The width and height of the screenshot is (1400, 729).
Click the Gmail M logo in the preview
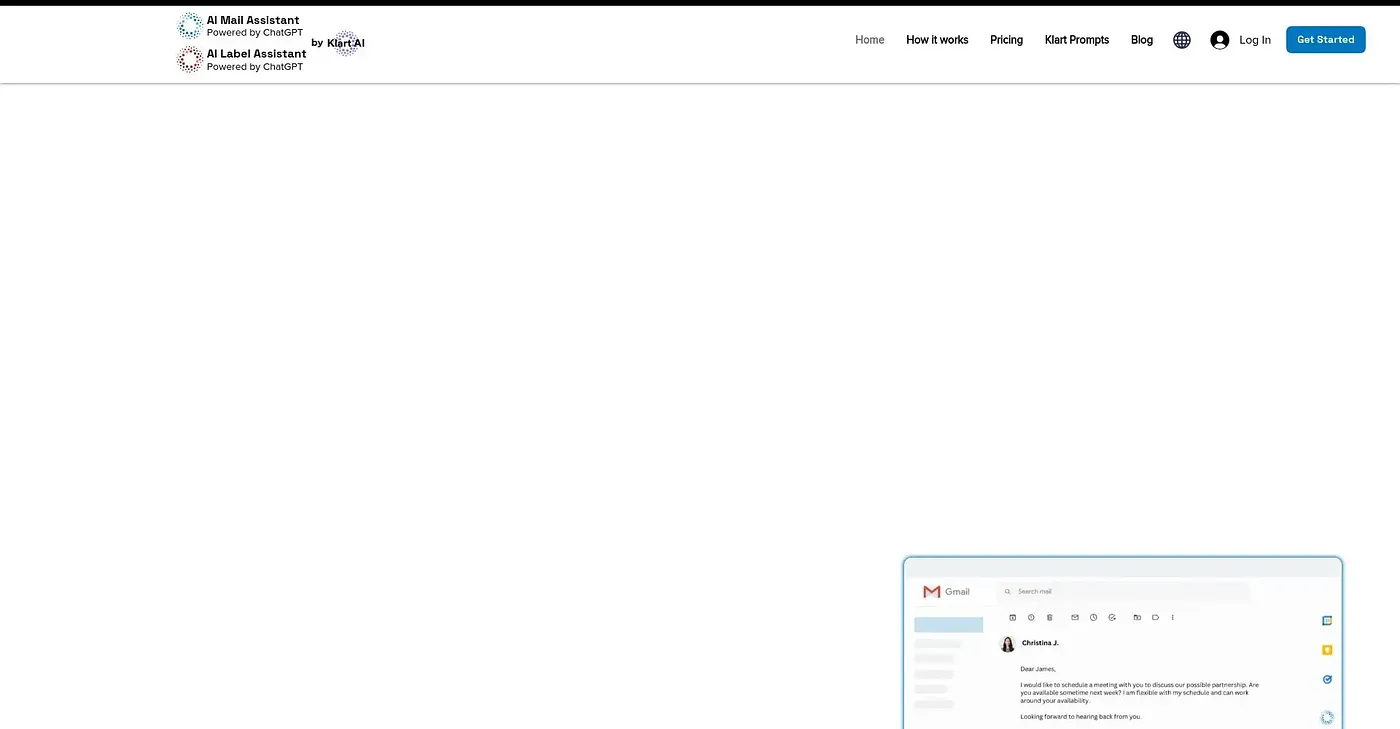(x=932, y=592)
